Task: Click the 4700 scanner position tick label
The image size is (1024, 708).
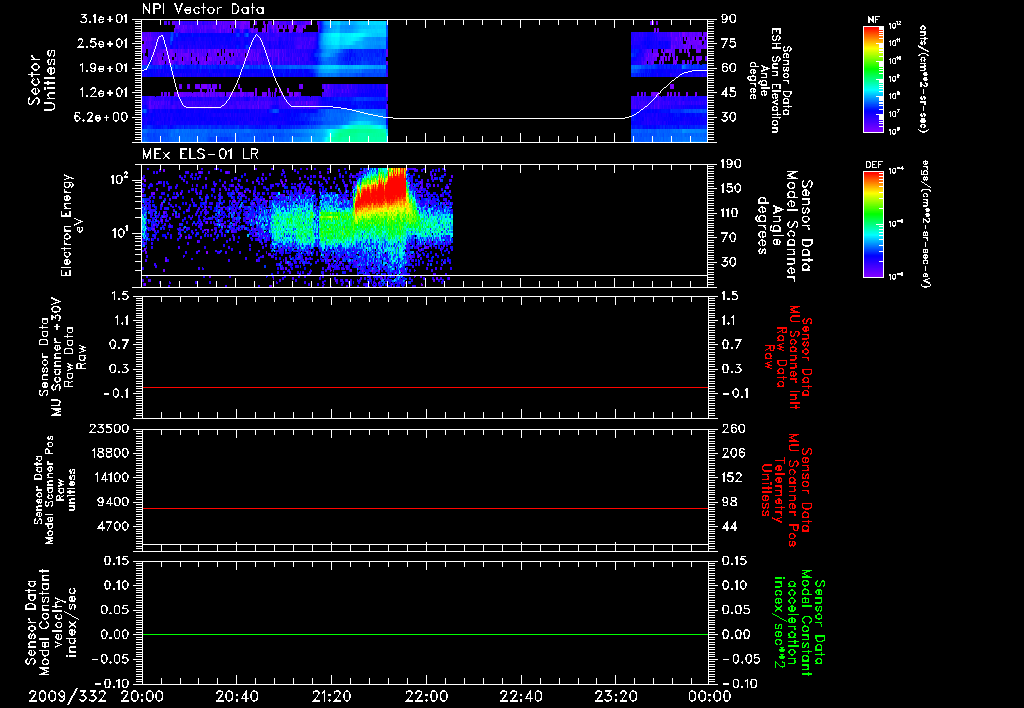Action: click(x=113, y=526)
